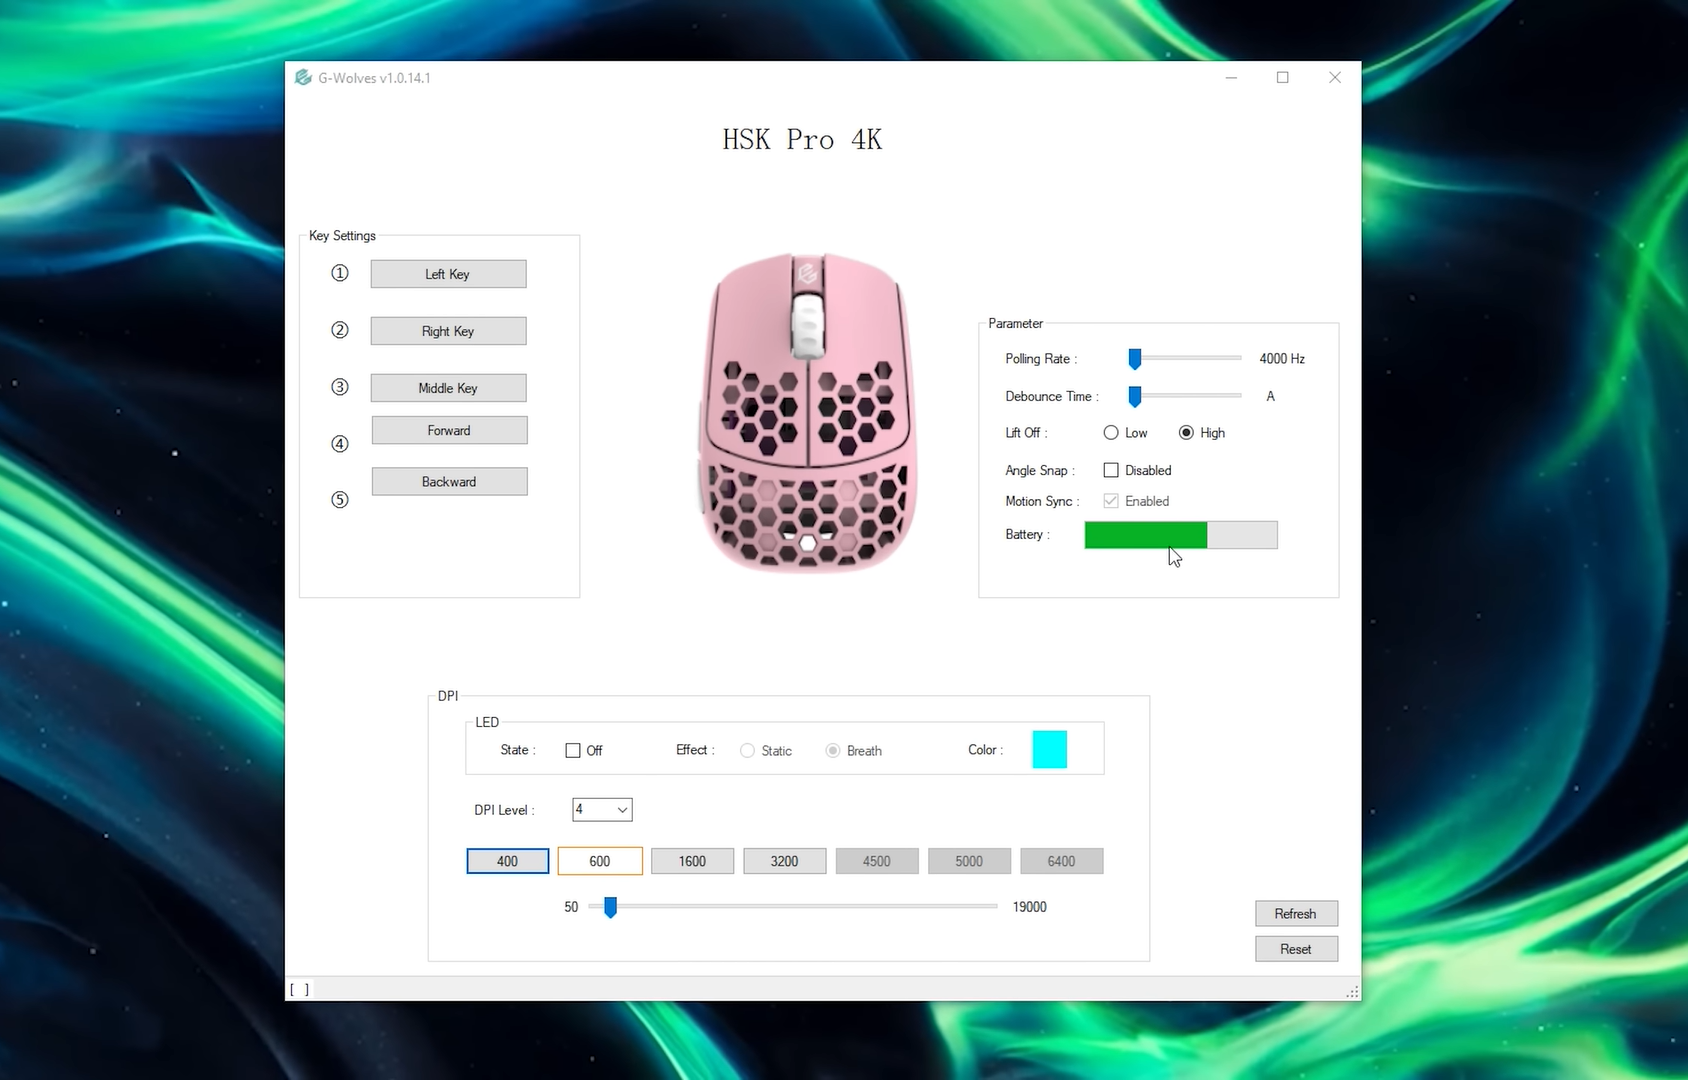Select the 1600 DPI stage
The image size is (1688, 1080).
(692, 861)
